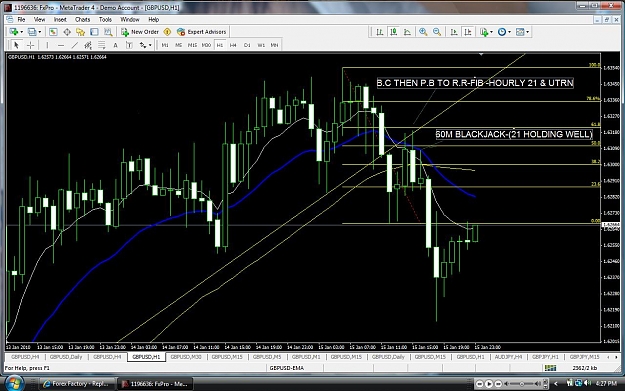The width and height of the screenshot is (625, 391).
Task: Adjust the taskbar media volume slider
Action: [x=522, y=384]
